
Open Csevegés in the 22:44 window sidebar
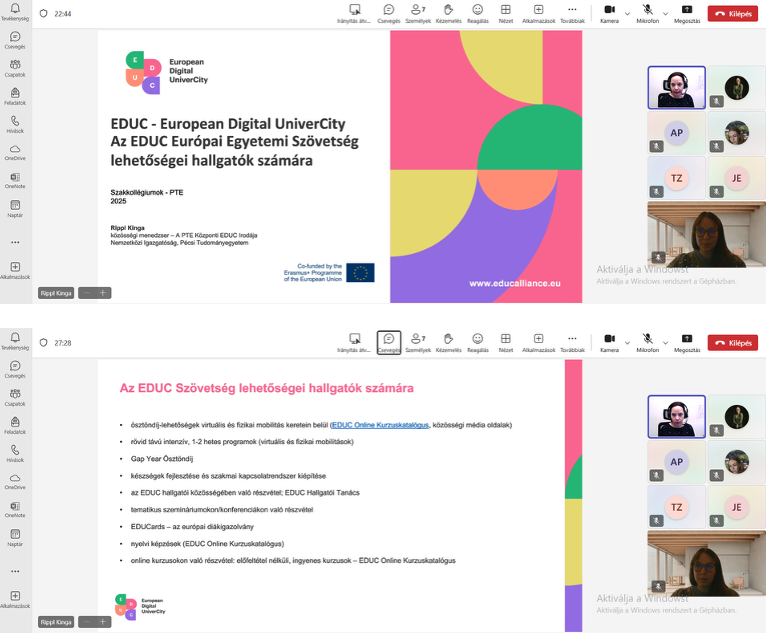coord(15,41)
